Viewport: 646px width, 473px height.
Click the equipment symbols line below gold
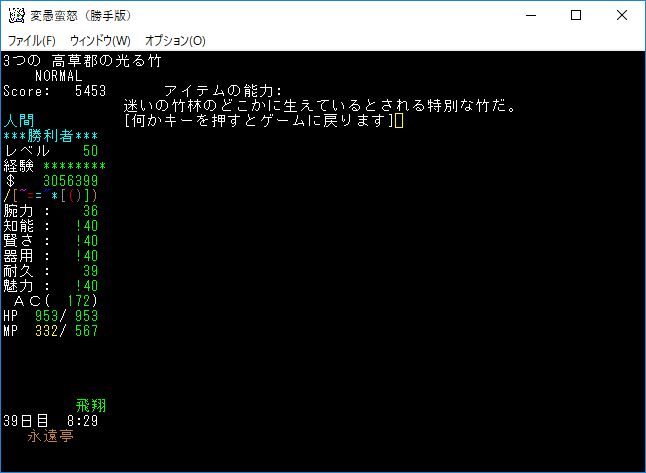(50, 195)
